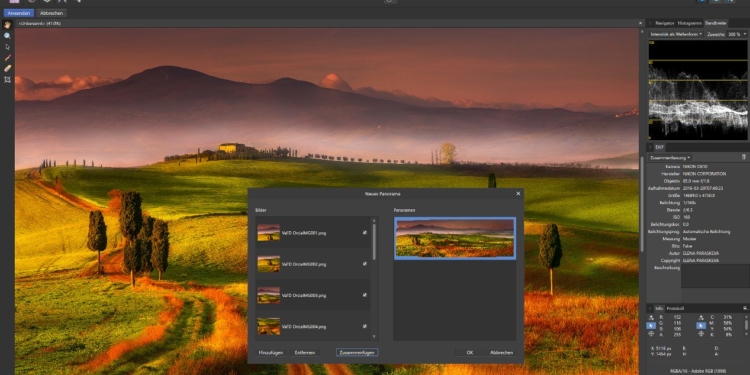Image resolution: width=750 pixels, height=375 pixels.
Task: Close the Neues Panorama dialog
Action: point(518,194)
